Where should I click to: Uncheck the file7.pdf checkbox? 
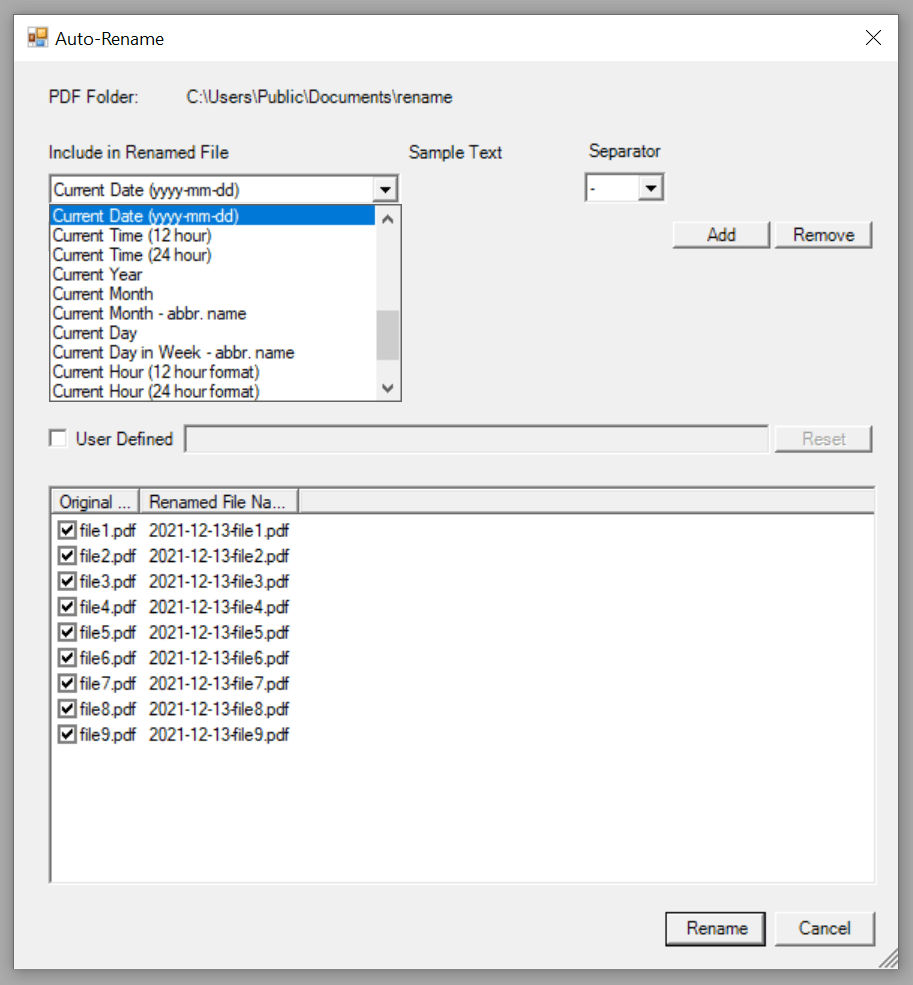coord(67,683)
